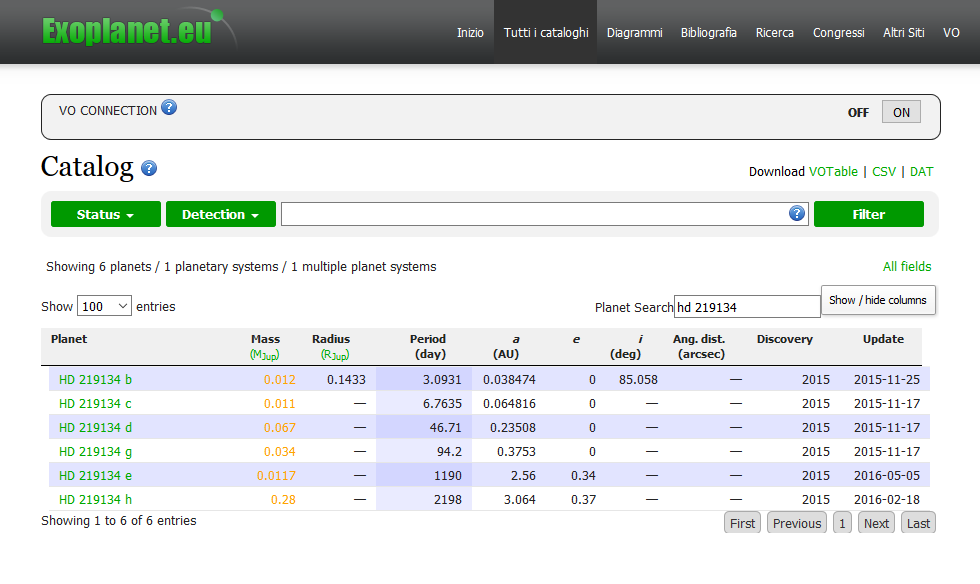Go to Diagrammi page
The width and height of the screenshot is (980, 584).
point(634,33)
